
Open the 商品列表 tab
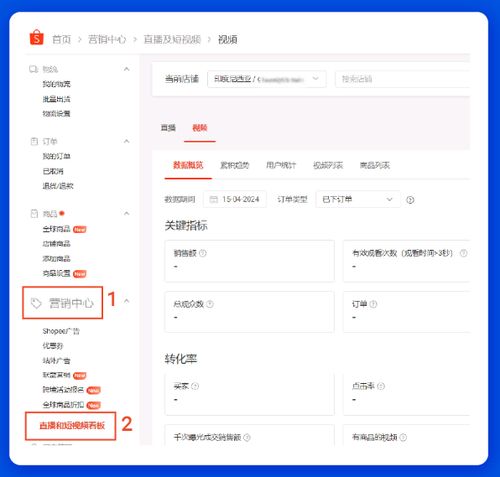point(374,165)
